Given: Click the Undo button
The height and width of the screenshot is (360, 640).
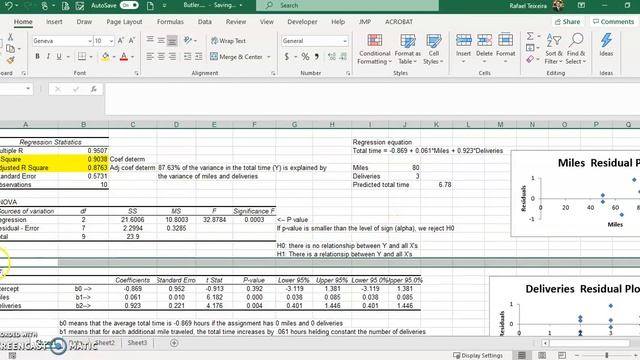Looking at the screenshot, I should (9, 5).
